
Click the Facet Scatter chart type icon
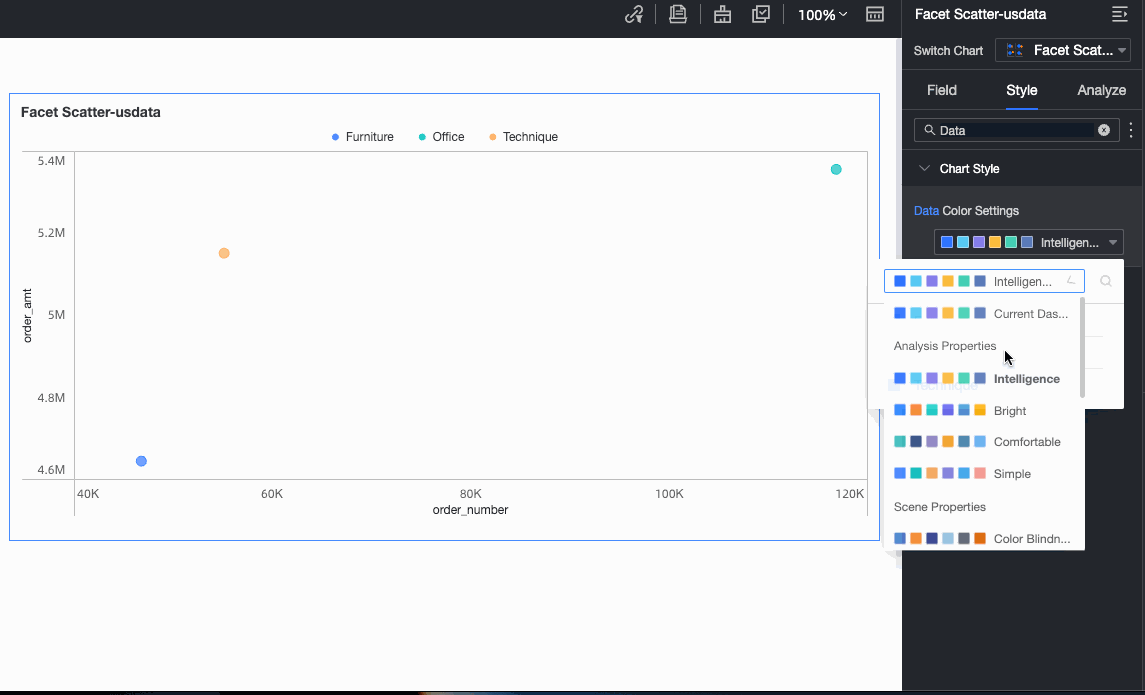[1014, 50]
